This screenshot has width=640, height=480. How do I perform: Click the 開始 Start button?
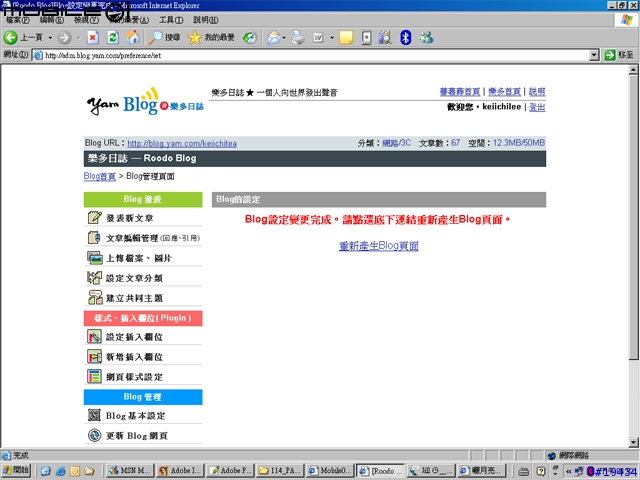[16, 470]
